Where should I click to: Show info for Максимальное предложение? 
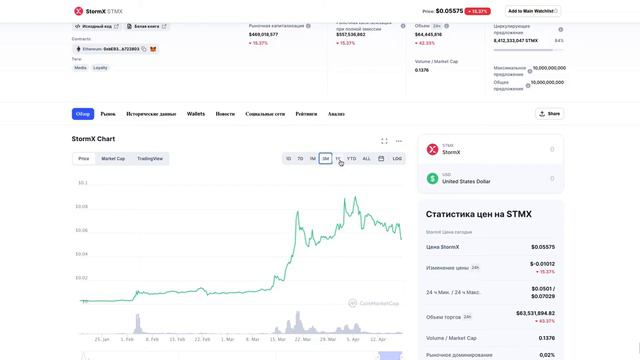pos(529,71)
